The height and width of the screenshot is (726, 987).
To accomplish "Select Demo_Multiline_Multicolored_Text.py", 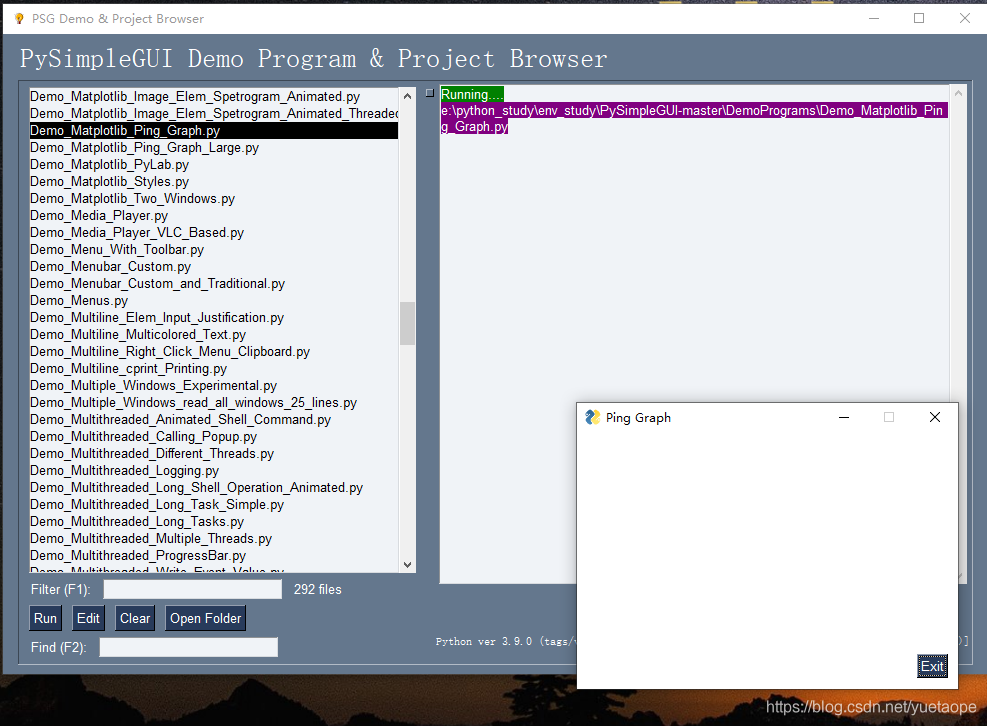I will coord(213,334).
